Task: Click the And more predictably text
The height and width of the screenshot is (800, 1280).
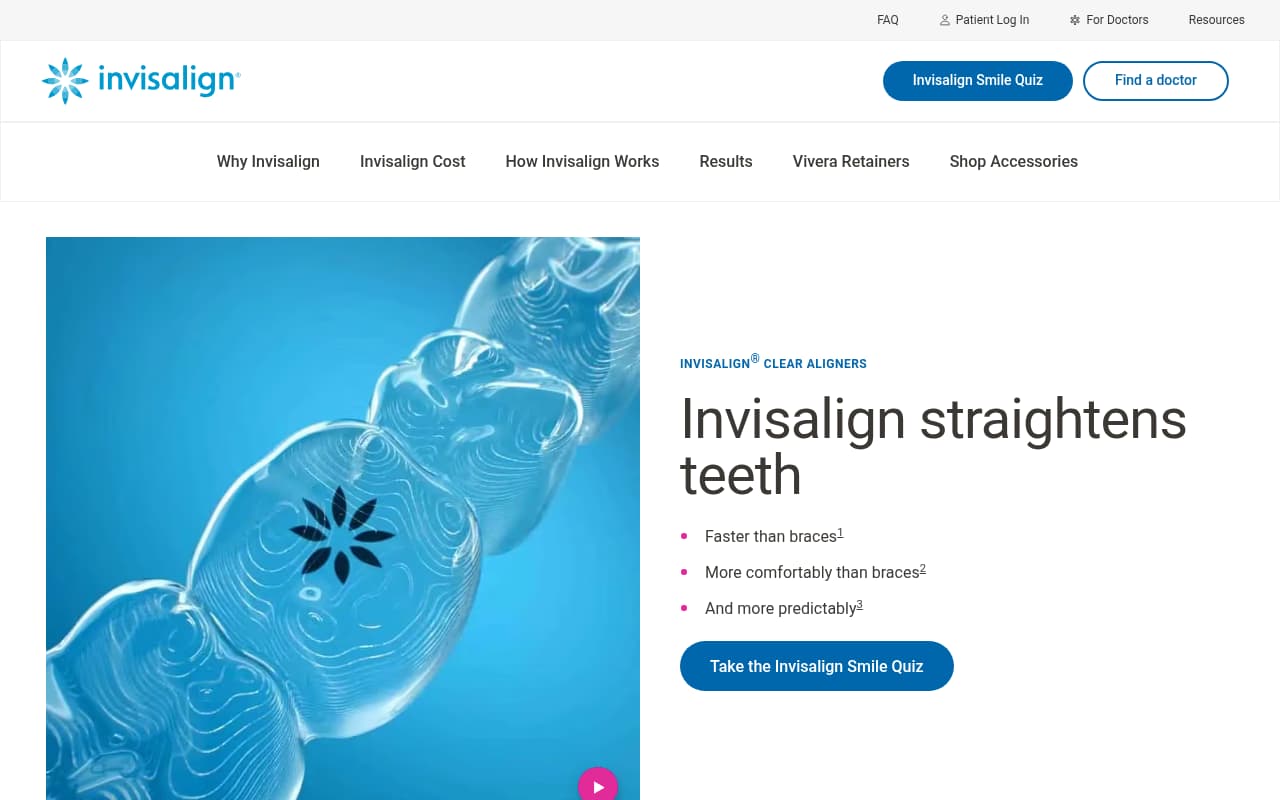Action: tap(781, 609)
